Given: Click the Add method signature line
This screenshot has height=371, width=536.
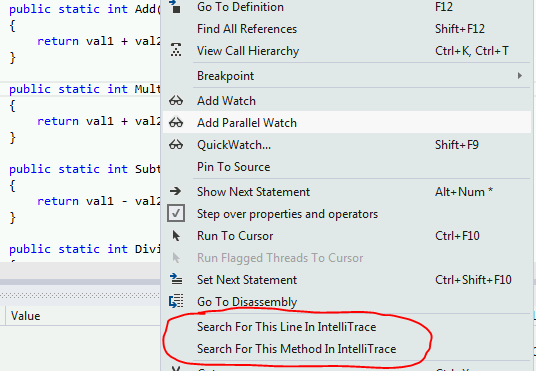Looking at the screenshot, I should coord(84,9).
